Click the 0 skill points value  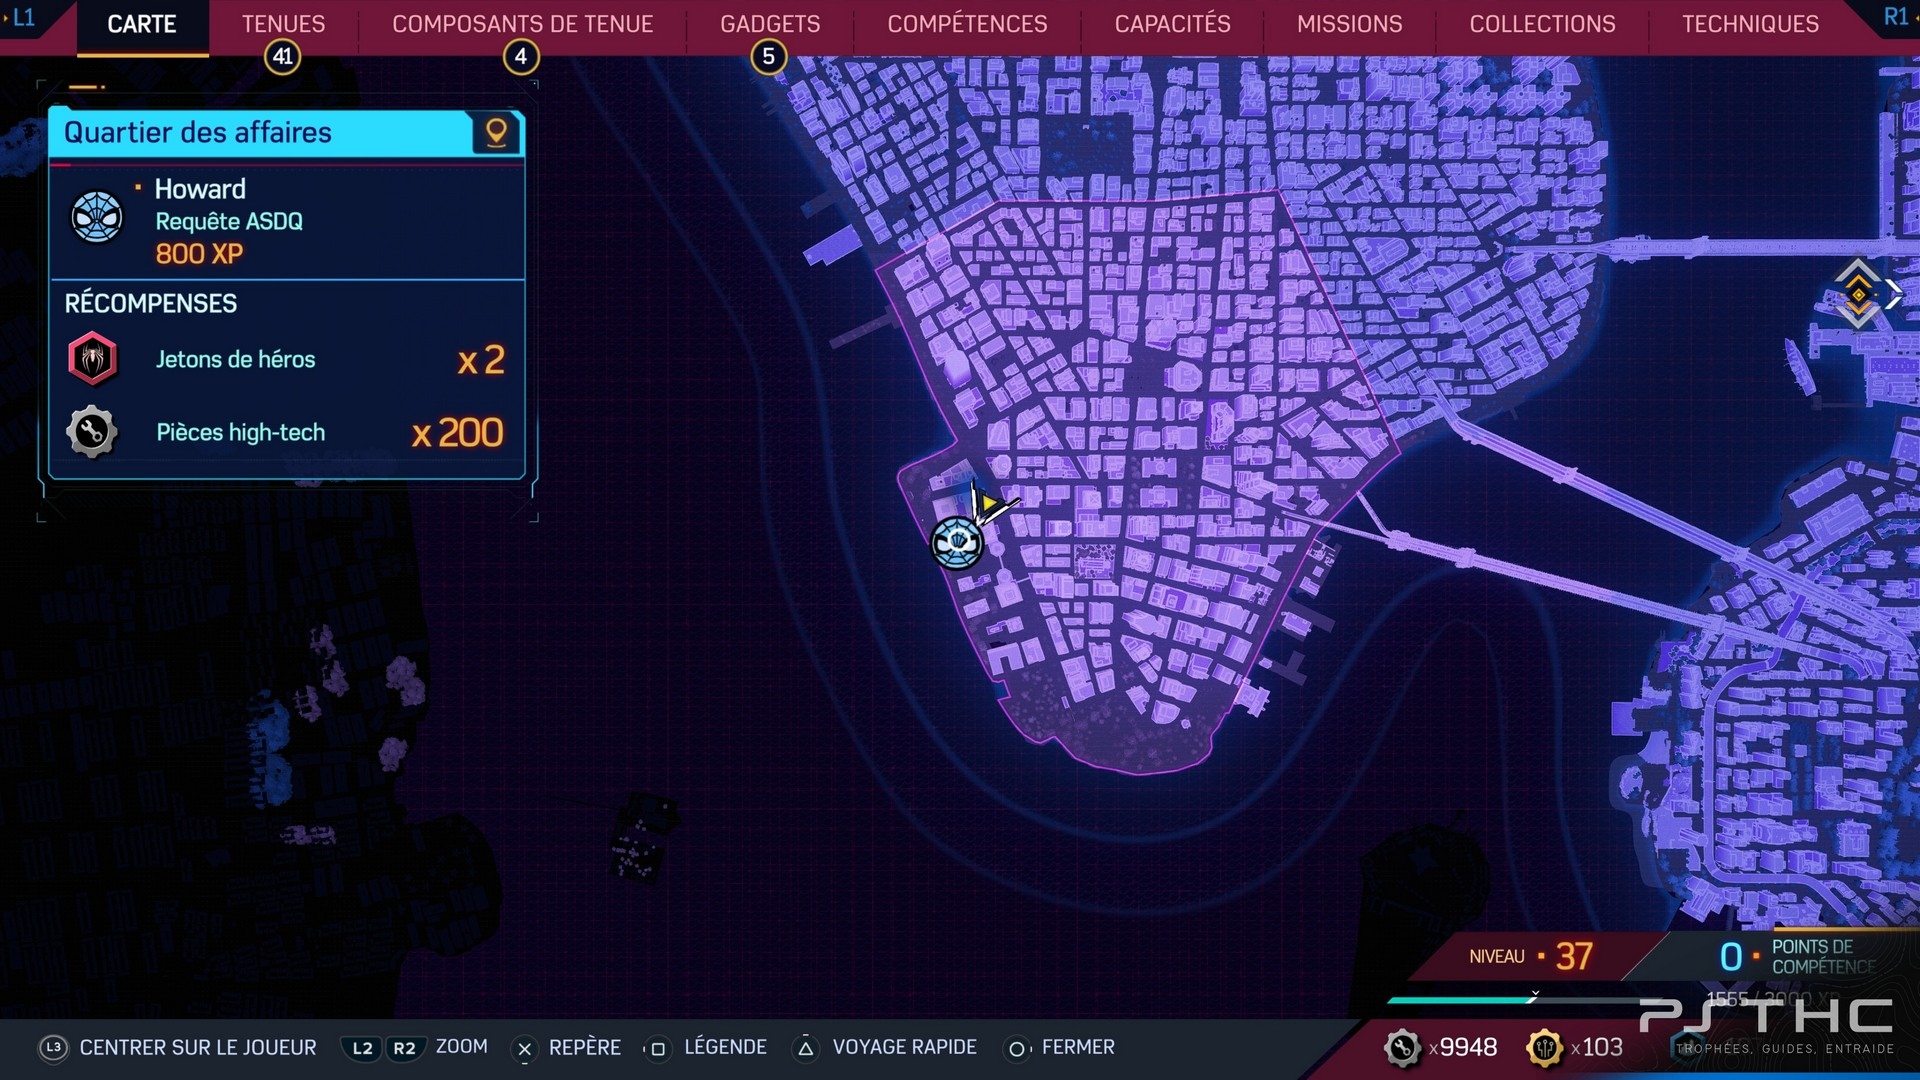pos(1731,957)
